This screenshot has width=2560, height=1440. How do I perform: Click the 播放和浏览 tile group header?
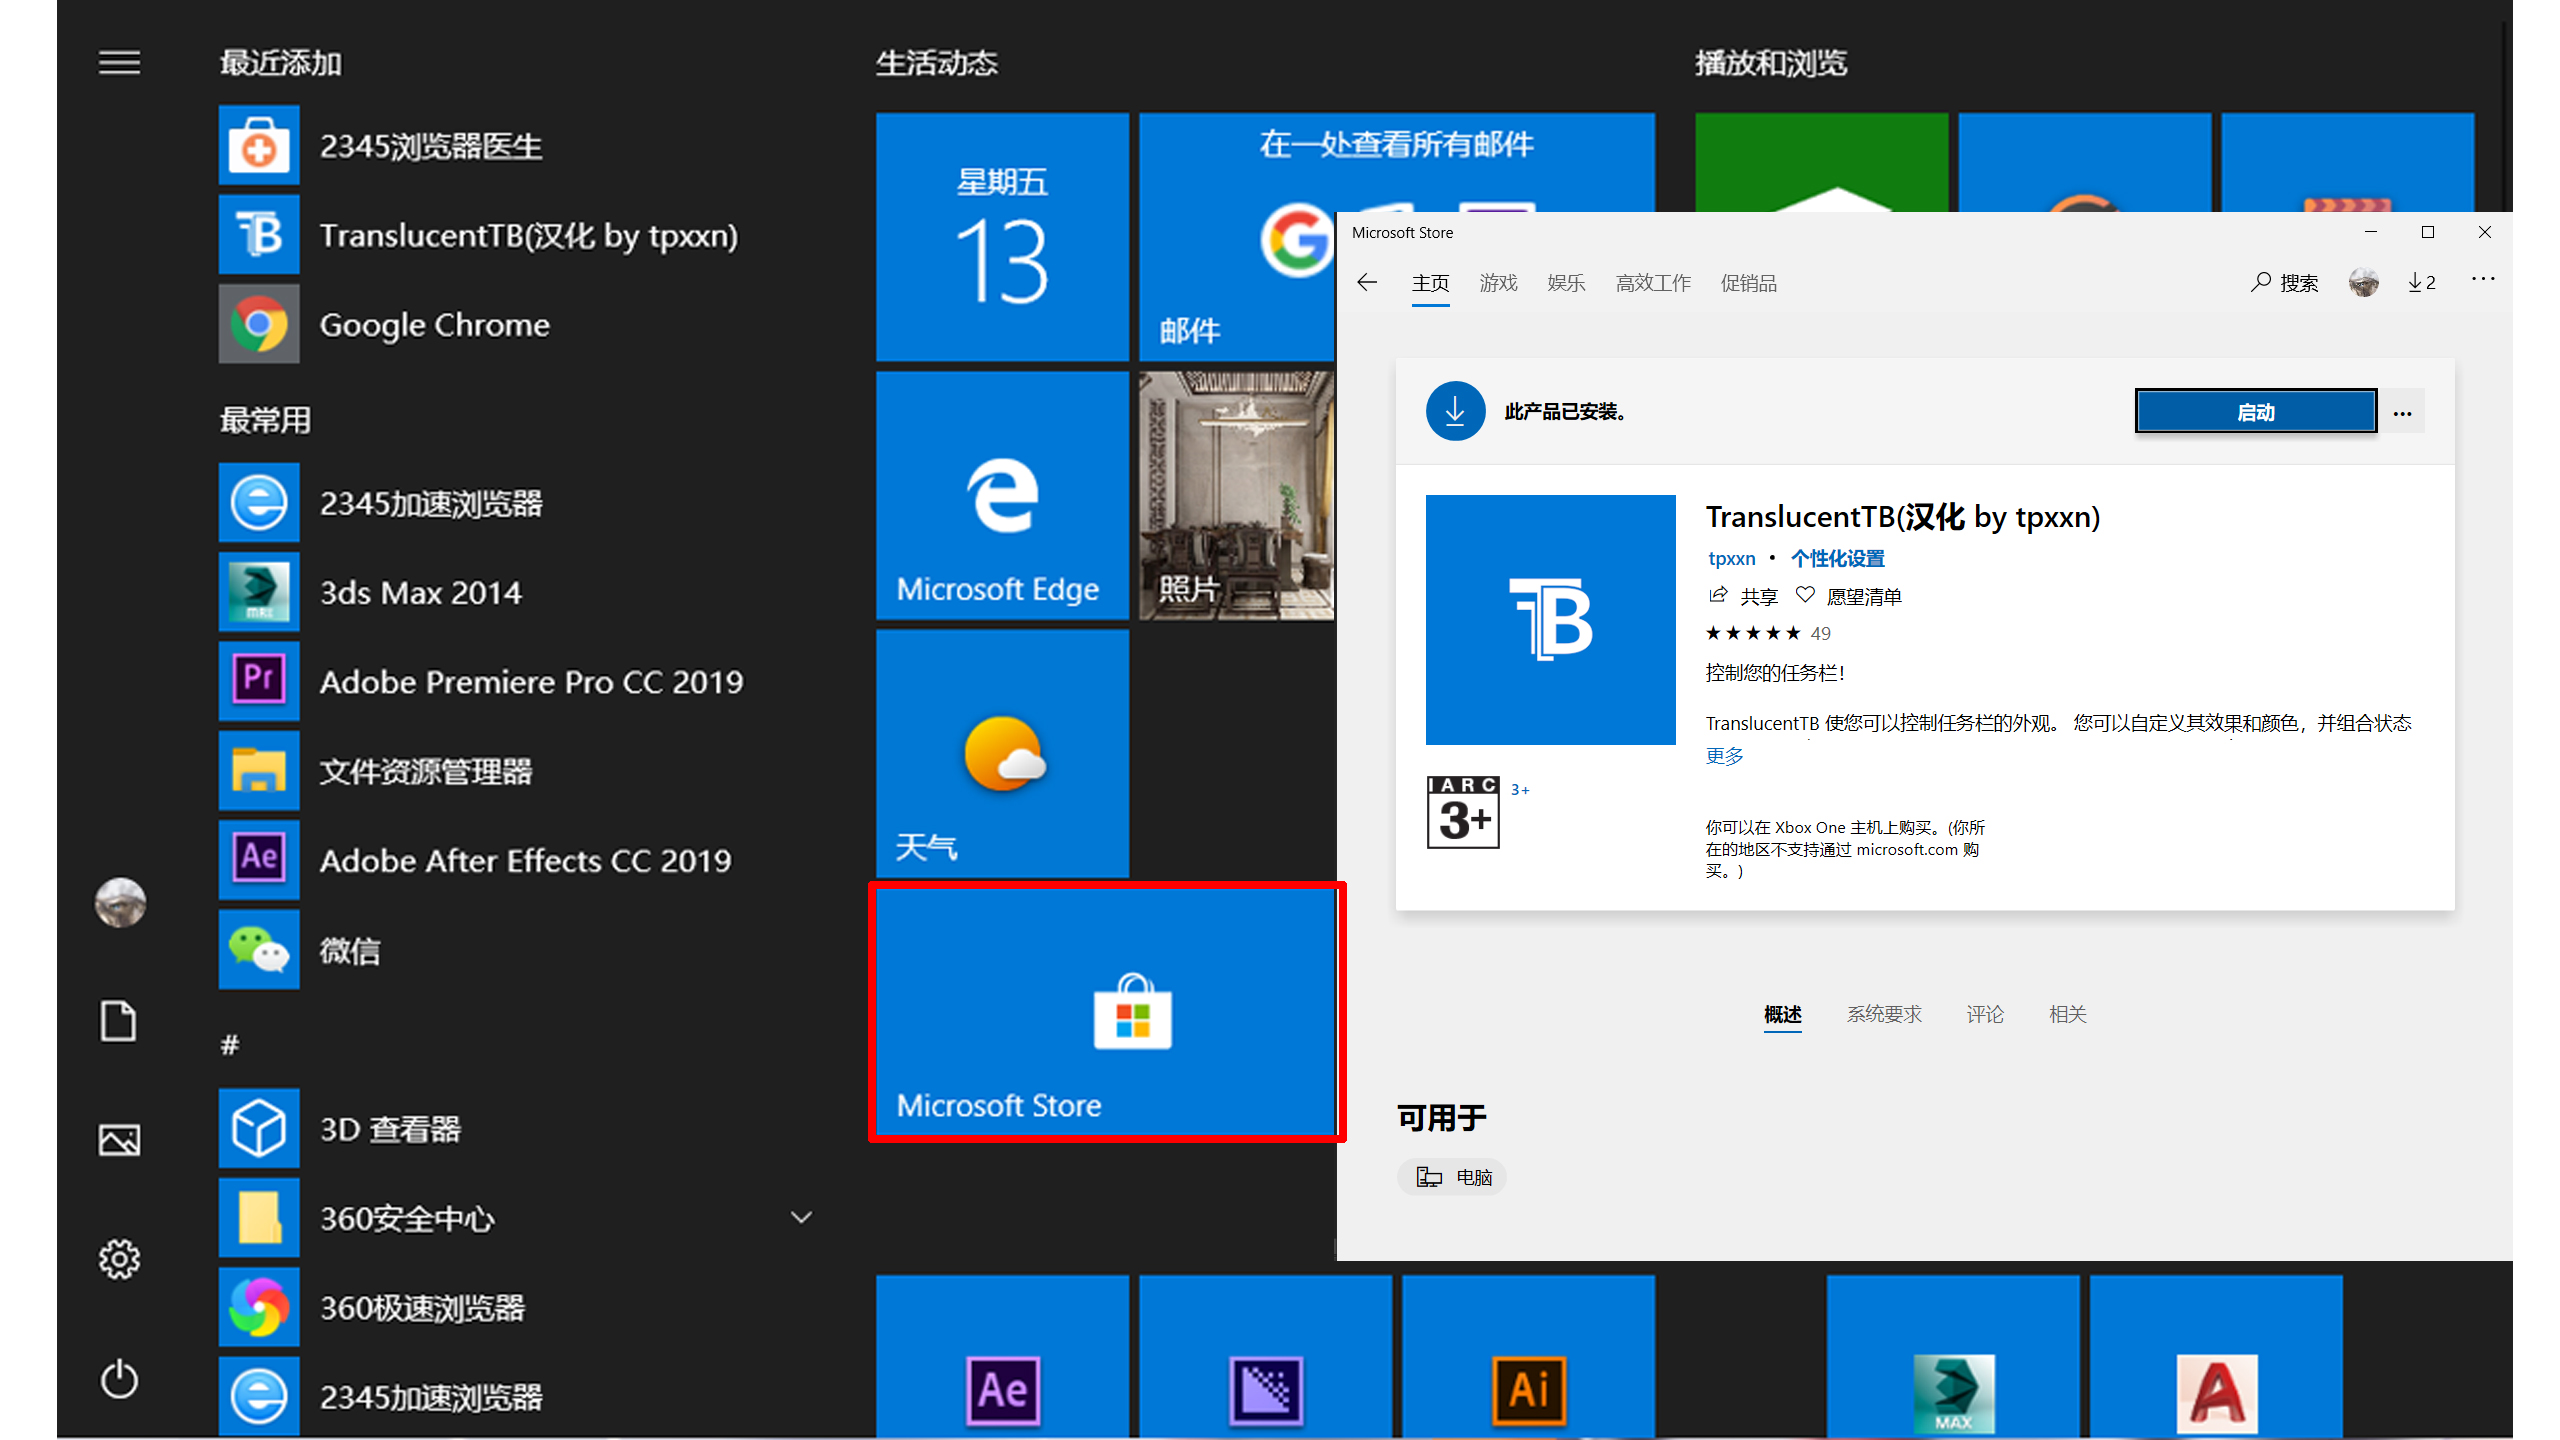pyautogui.click(x=1770, y=63)
